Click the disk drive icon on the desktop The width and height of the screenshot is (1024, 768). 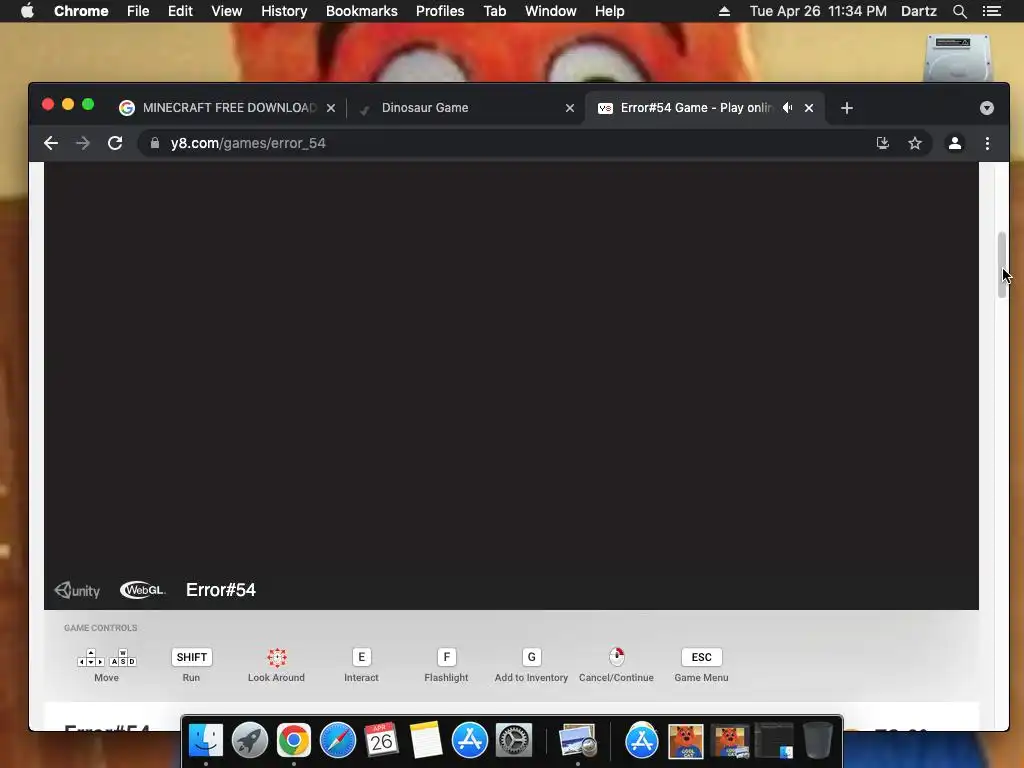point(957,57)
